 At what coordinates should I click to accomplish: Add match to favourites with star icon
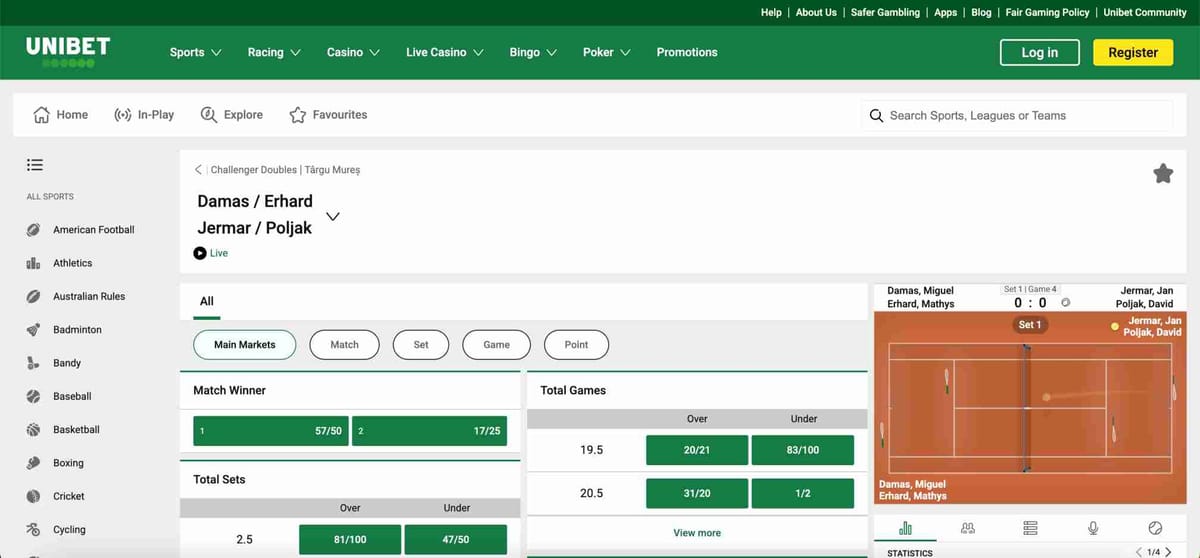(1163, 173)
